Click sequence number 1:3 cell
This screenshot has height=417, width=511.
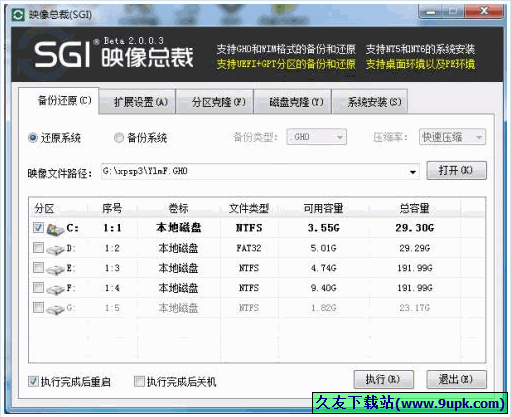click(x=112, y=268)
